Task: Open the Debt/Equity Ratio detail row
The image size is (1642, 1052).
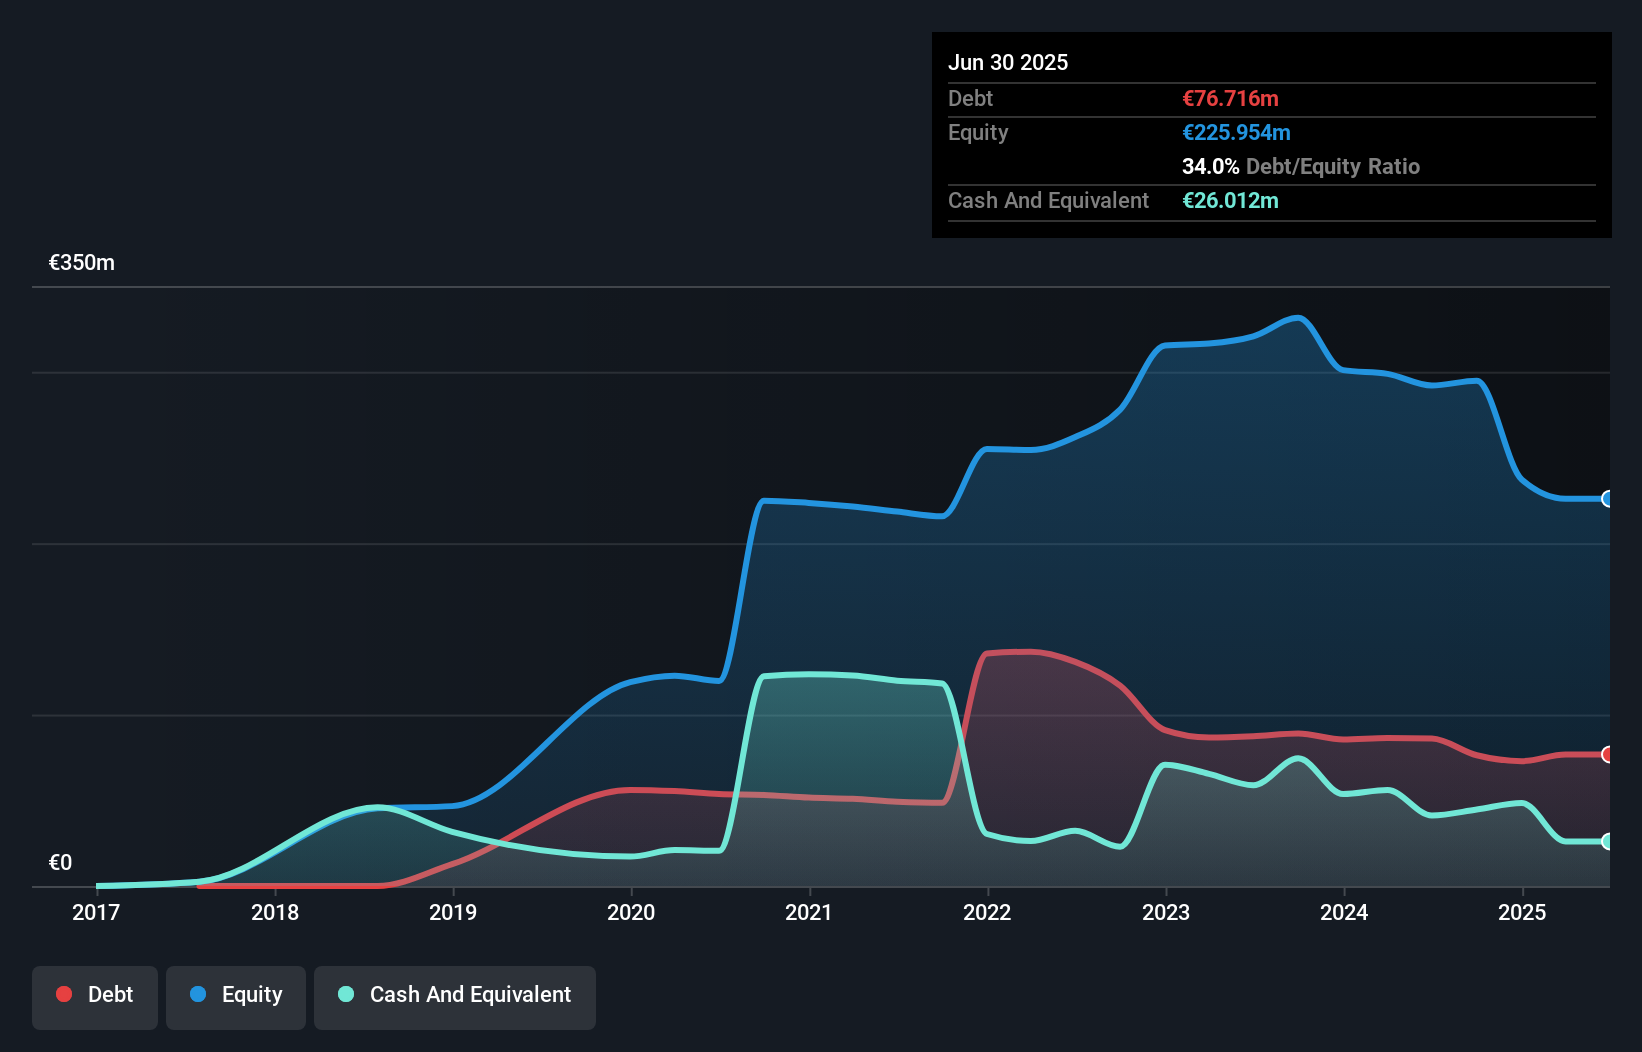Action: point(1301,167)
